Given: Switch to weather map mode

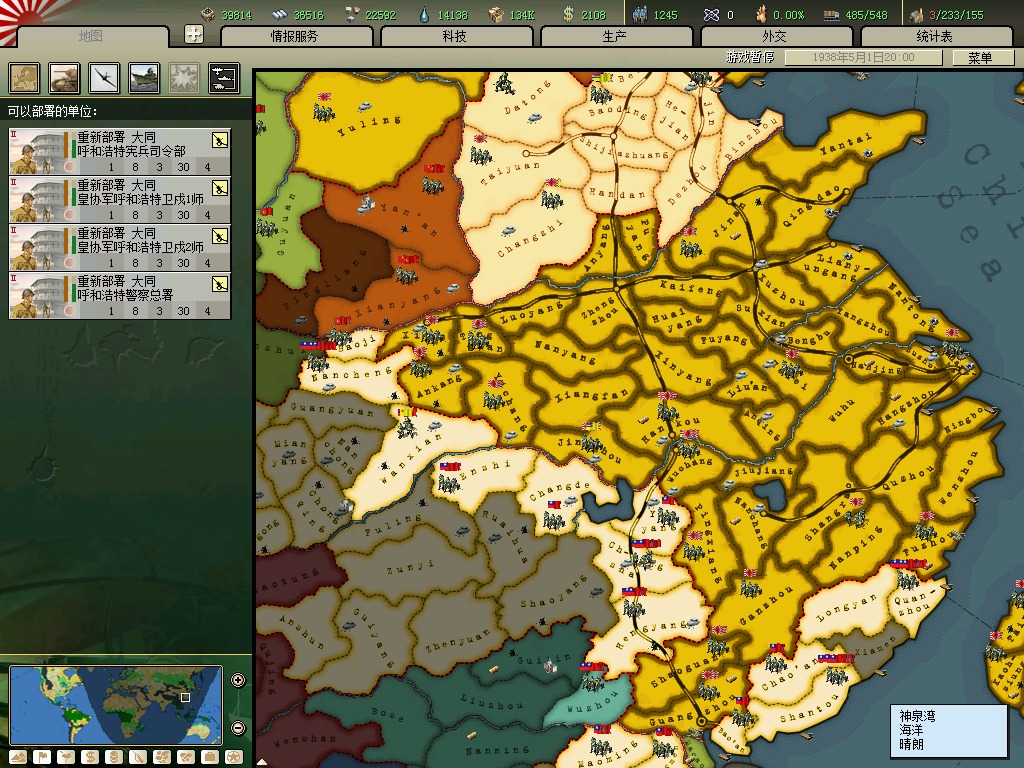Looking at the screenshot, I should click(x=66, y=757).
